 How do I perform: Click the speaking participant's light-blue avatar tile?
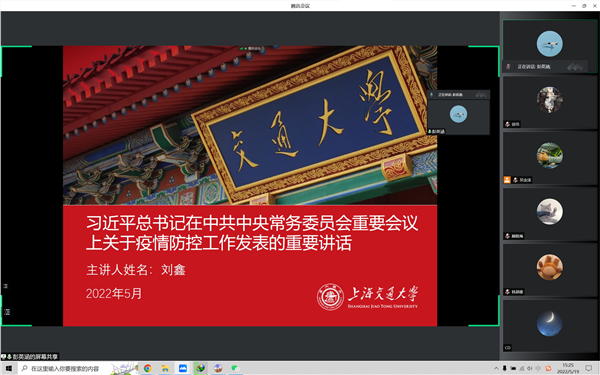point(549,46)
